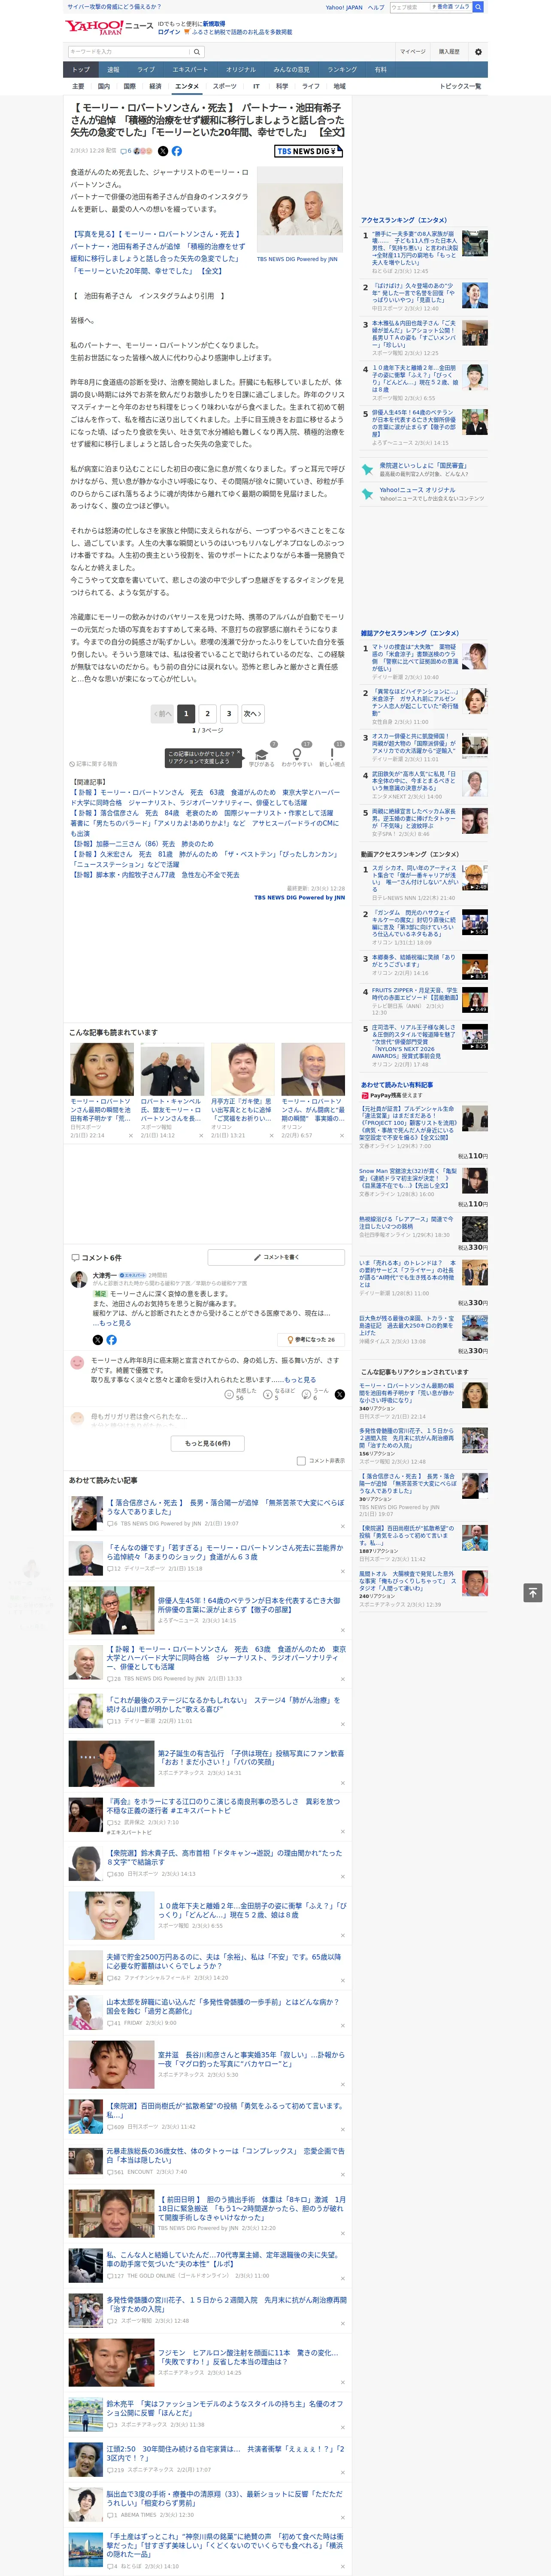Screen dimensions: 551x2576
Task: Open article 落合信彦さん・死去 長男・落合陽一
Action: 225,1507
